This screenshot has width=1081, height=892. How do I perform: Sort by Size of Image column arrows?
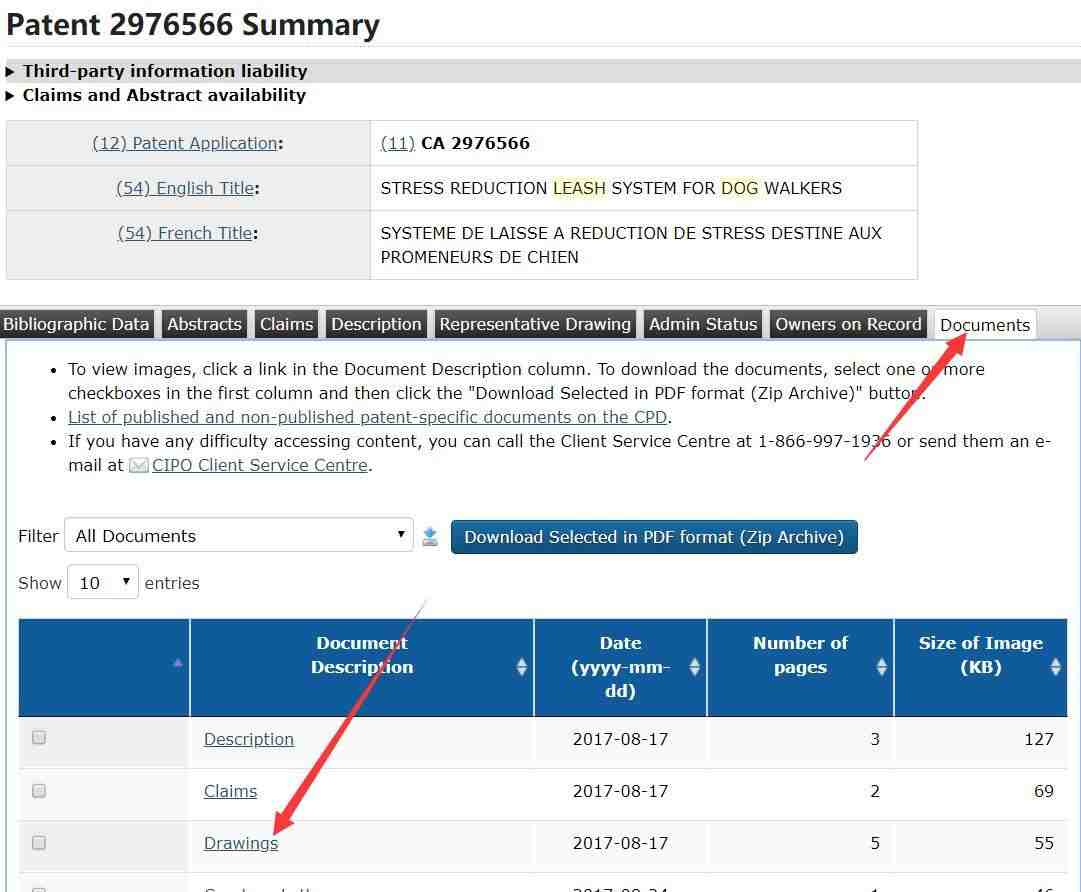pyautogui.click(x=1055, y=667)
